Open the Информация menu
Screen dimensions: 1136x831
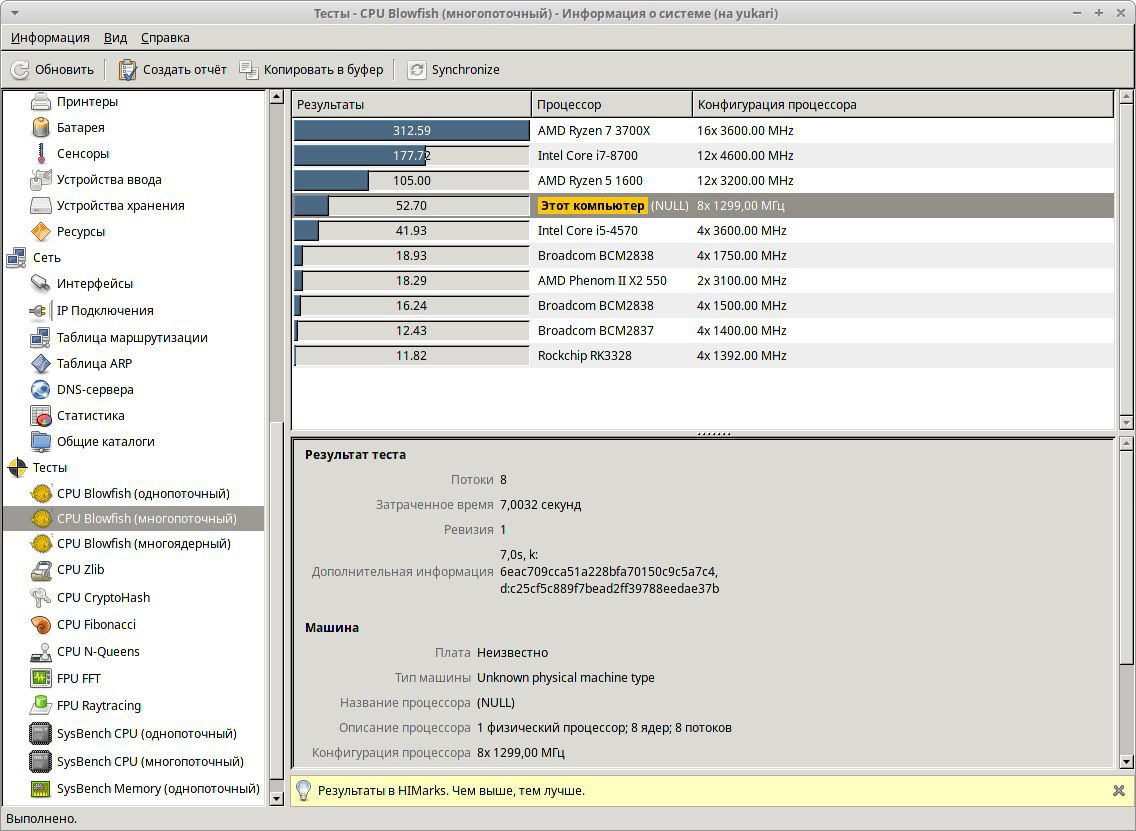coord(50,38)
